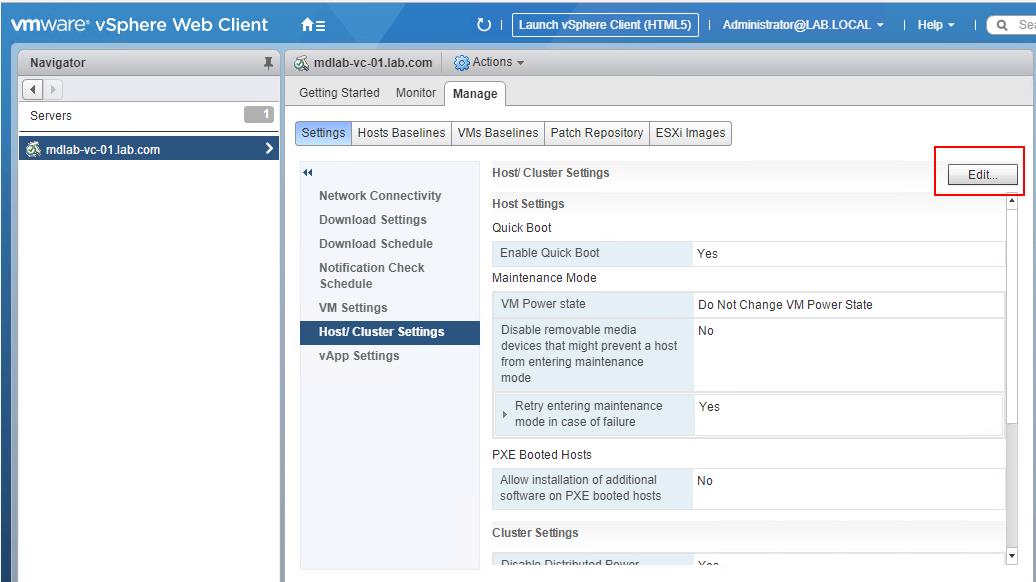The width and height of the screenshot is (1036, 582).
Task: Switch to Monitor tab
Action: (x=416, y=93)
